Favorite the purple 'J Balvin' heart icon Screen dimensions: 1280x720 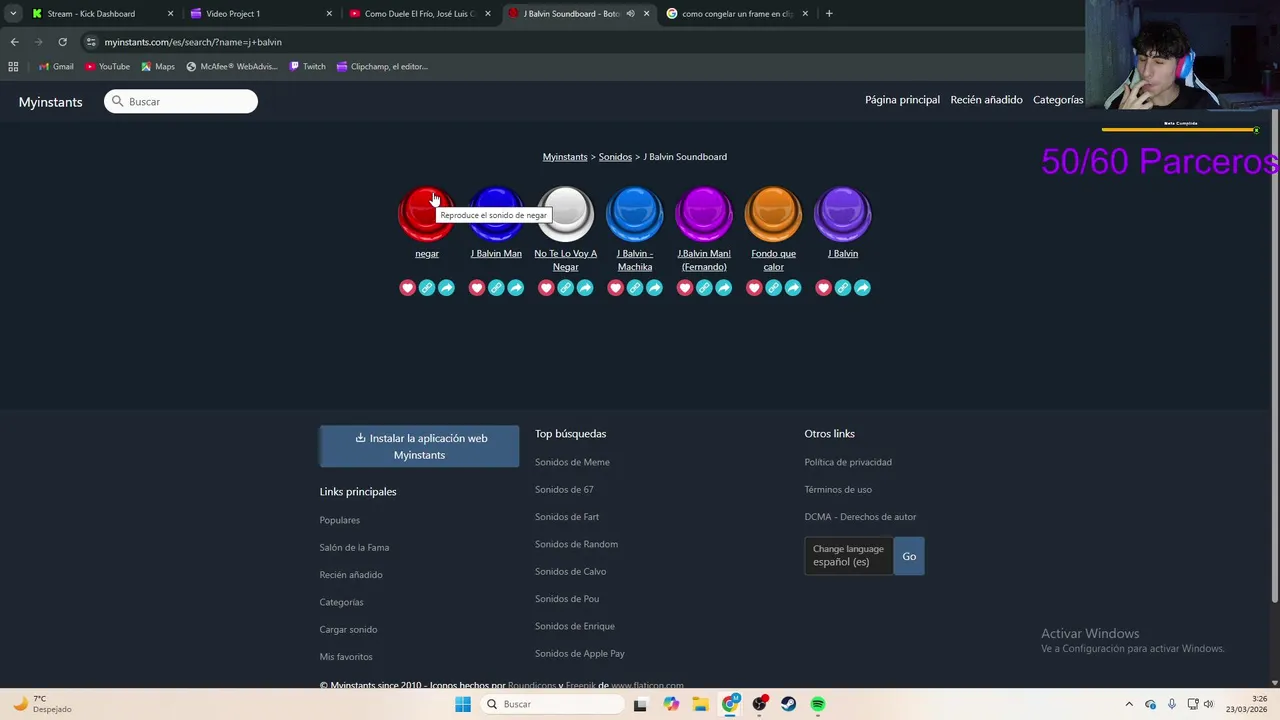coord(823,288)
